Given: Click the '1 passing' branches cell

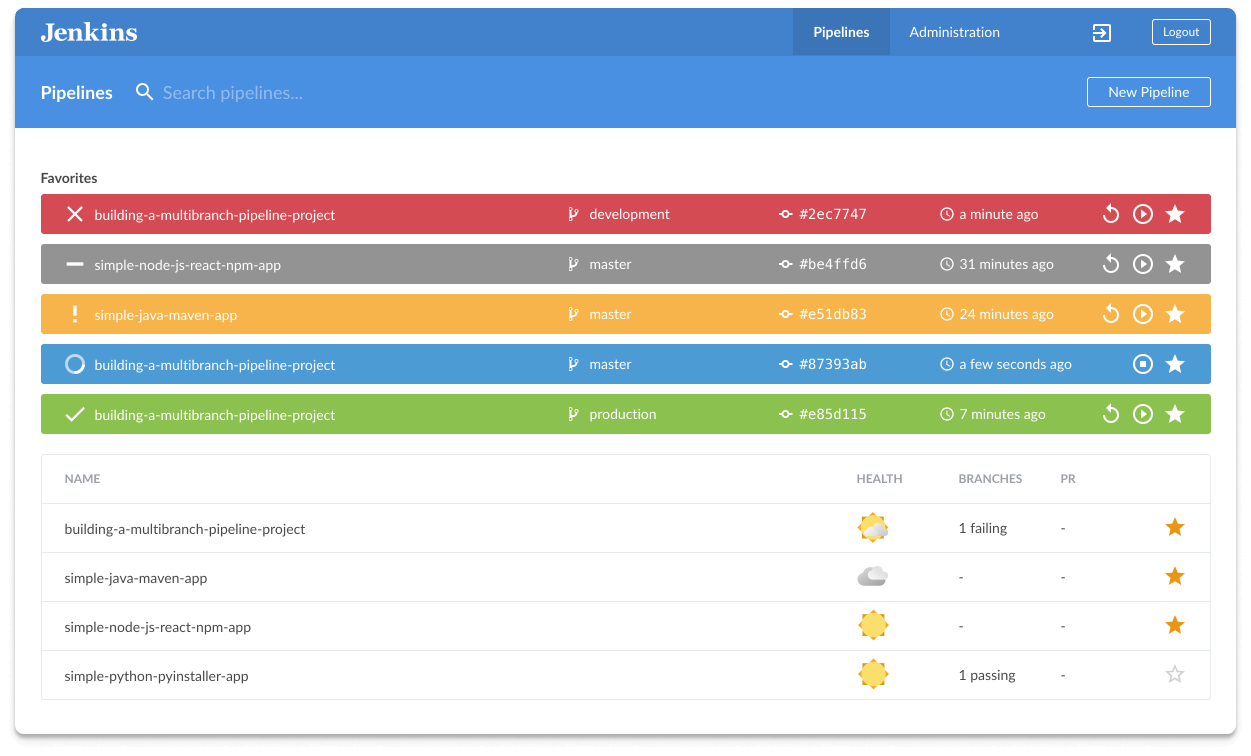Looking at the screenshot, I should 987,675.
